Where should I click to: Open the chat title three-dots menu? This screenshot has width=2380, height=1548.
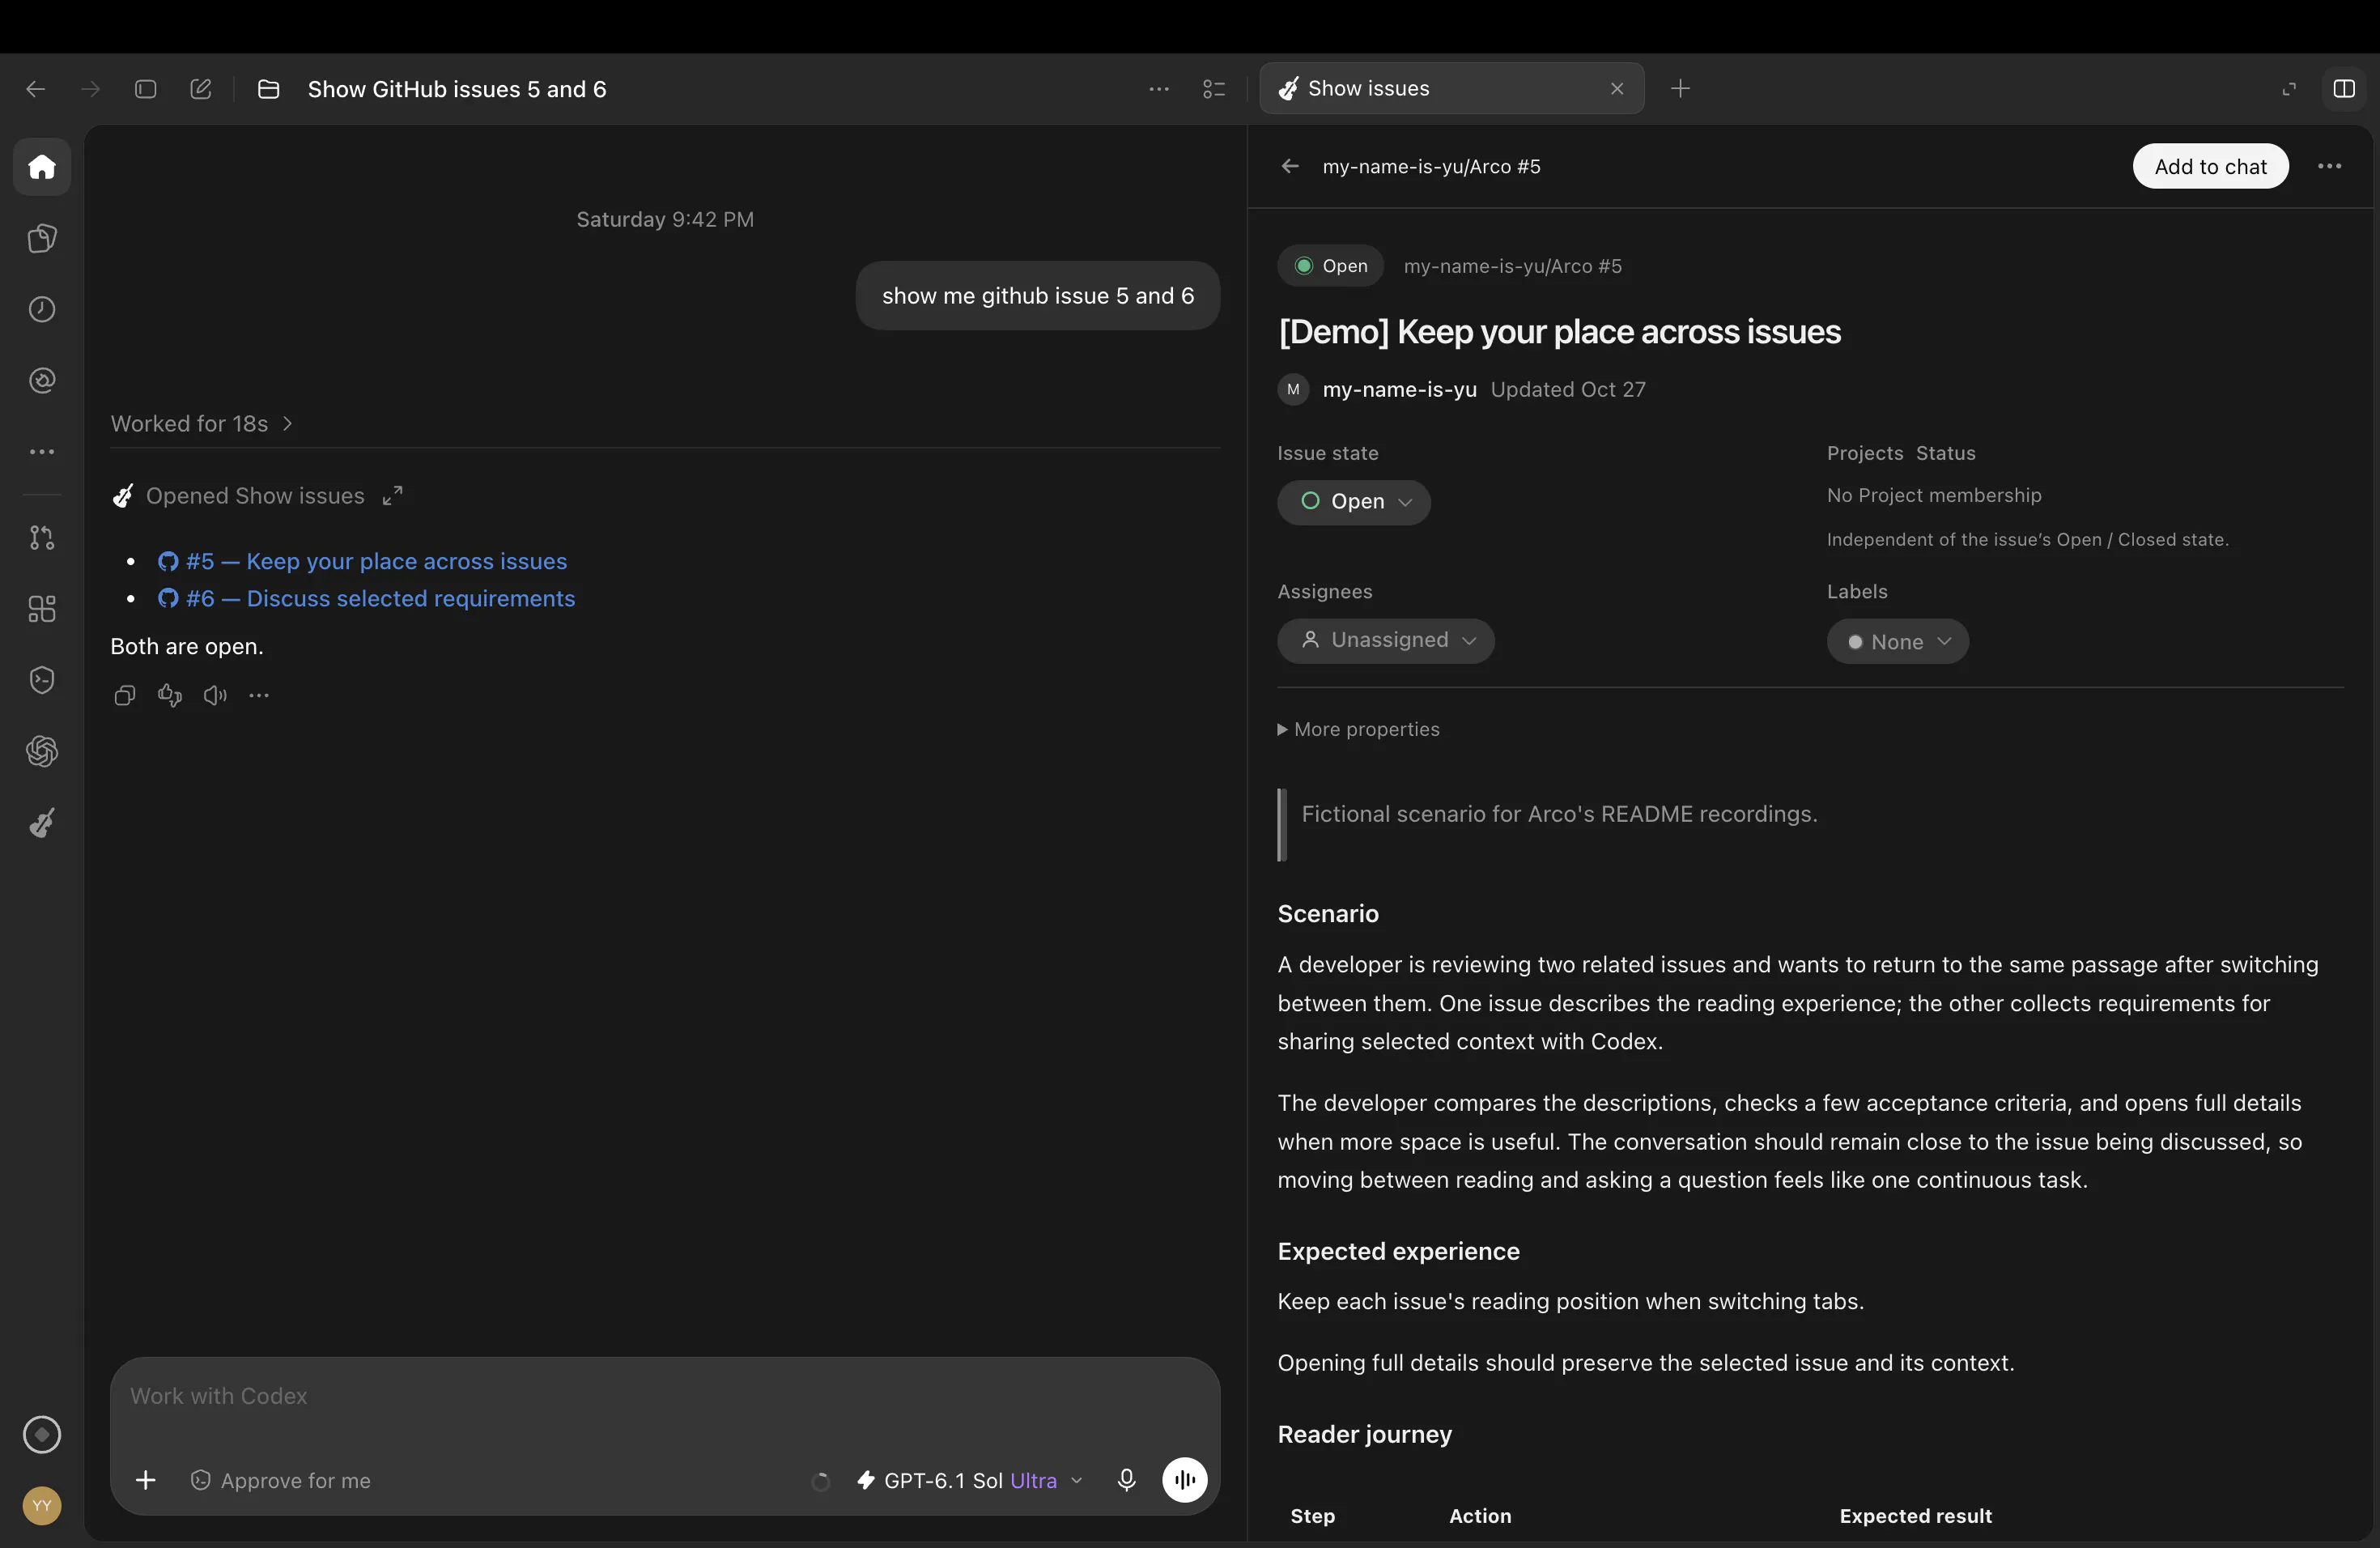(1159, 89)
